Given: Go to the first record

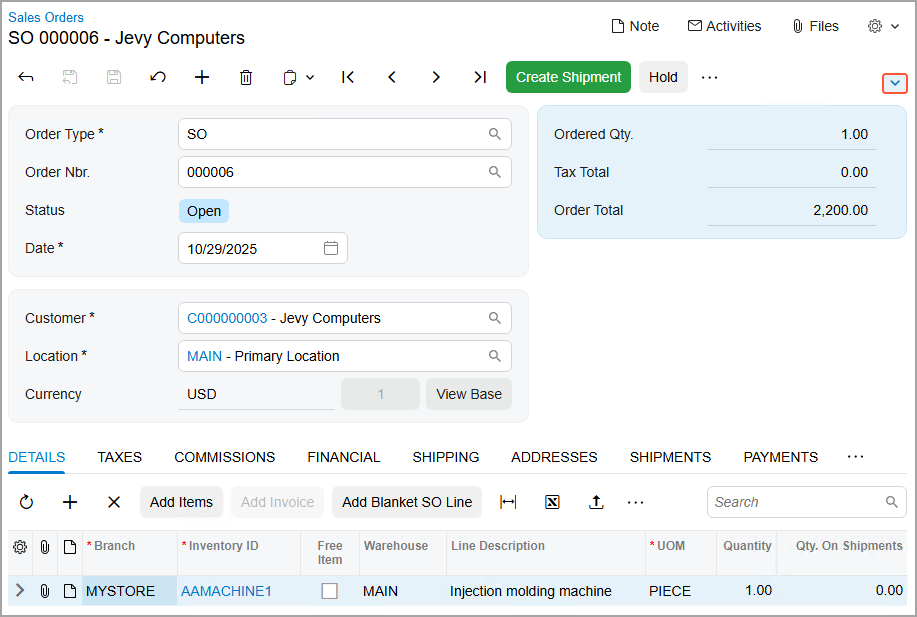Looking at the screenshot, I should tap(348, 77).
